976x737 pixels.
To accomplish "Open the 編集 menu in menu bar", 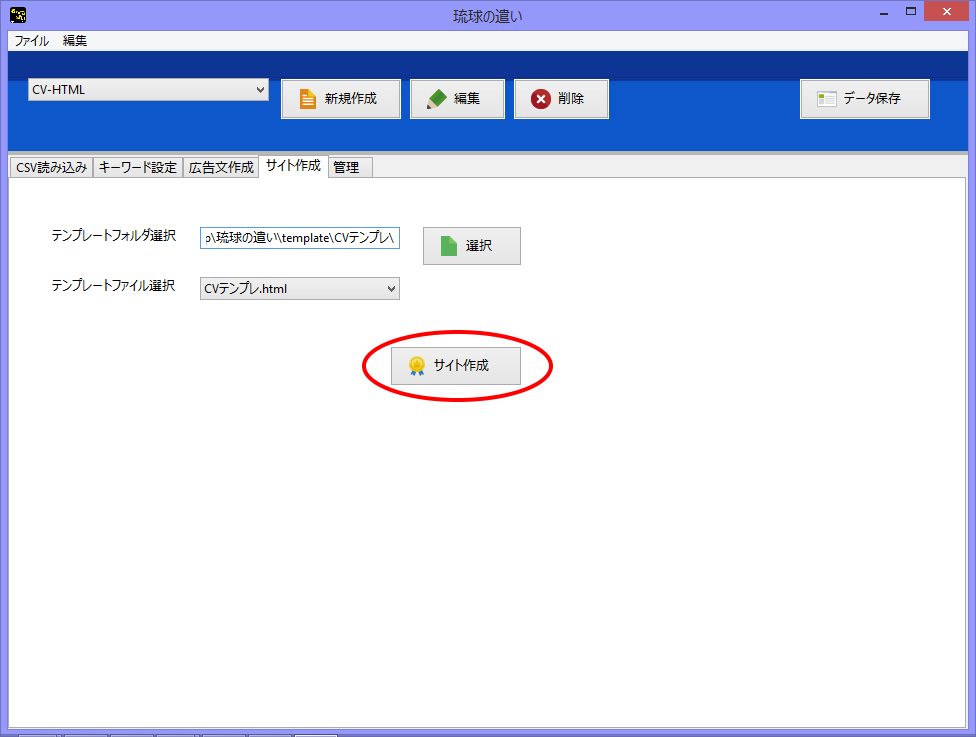I will point(75,41).
